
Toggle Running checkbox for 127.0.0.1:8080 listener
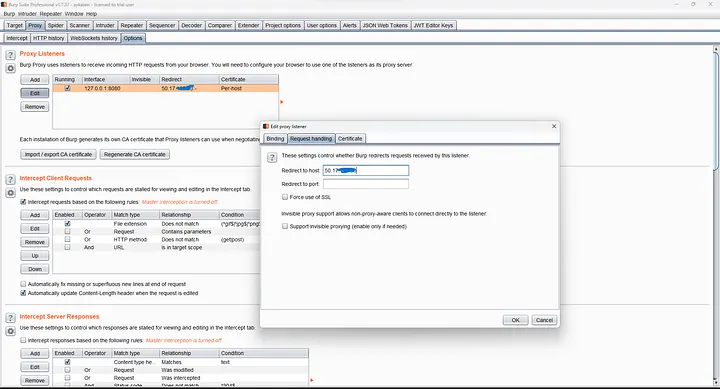[x=68, y=88]
